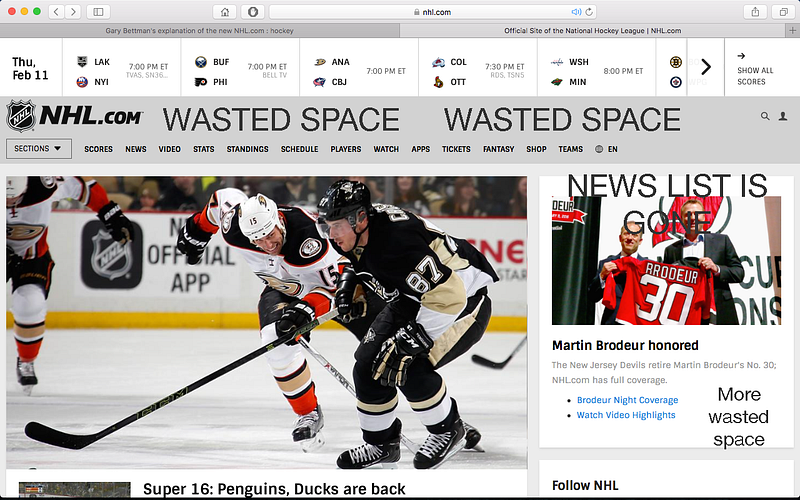Click the LAK Kings team logo
Screen dimensions: 800x500
pyautogui.click(x=82, y=62)
